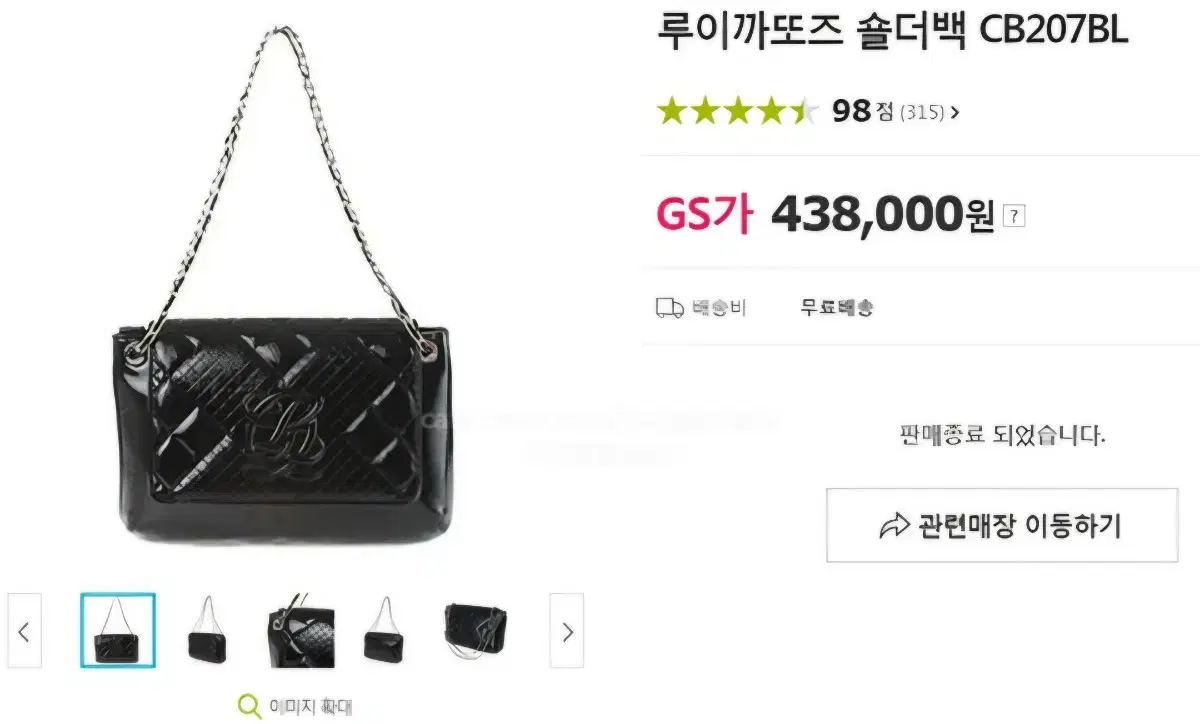Select the third close-up bag thumbnail
Image resolution: width=1200 pixels, height=724 pixels.
[299, 631]
